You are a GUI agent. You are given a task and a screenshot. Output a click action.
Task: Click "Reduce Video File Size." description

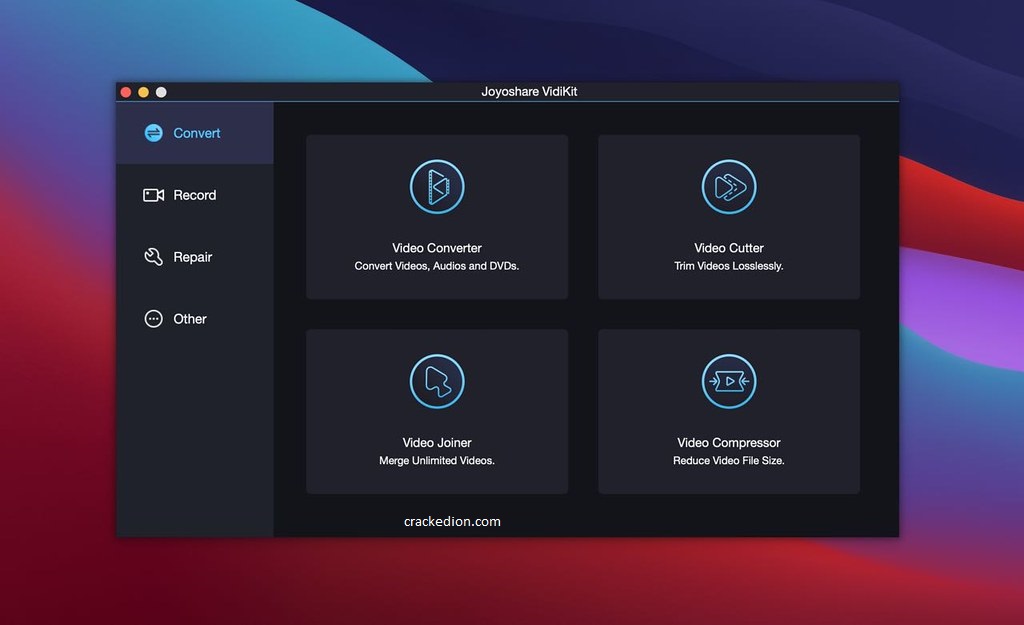pos(729,460)
